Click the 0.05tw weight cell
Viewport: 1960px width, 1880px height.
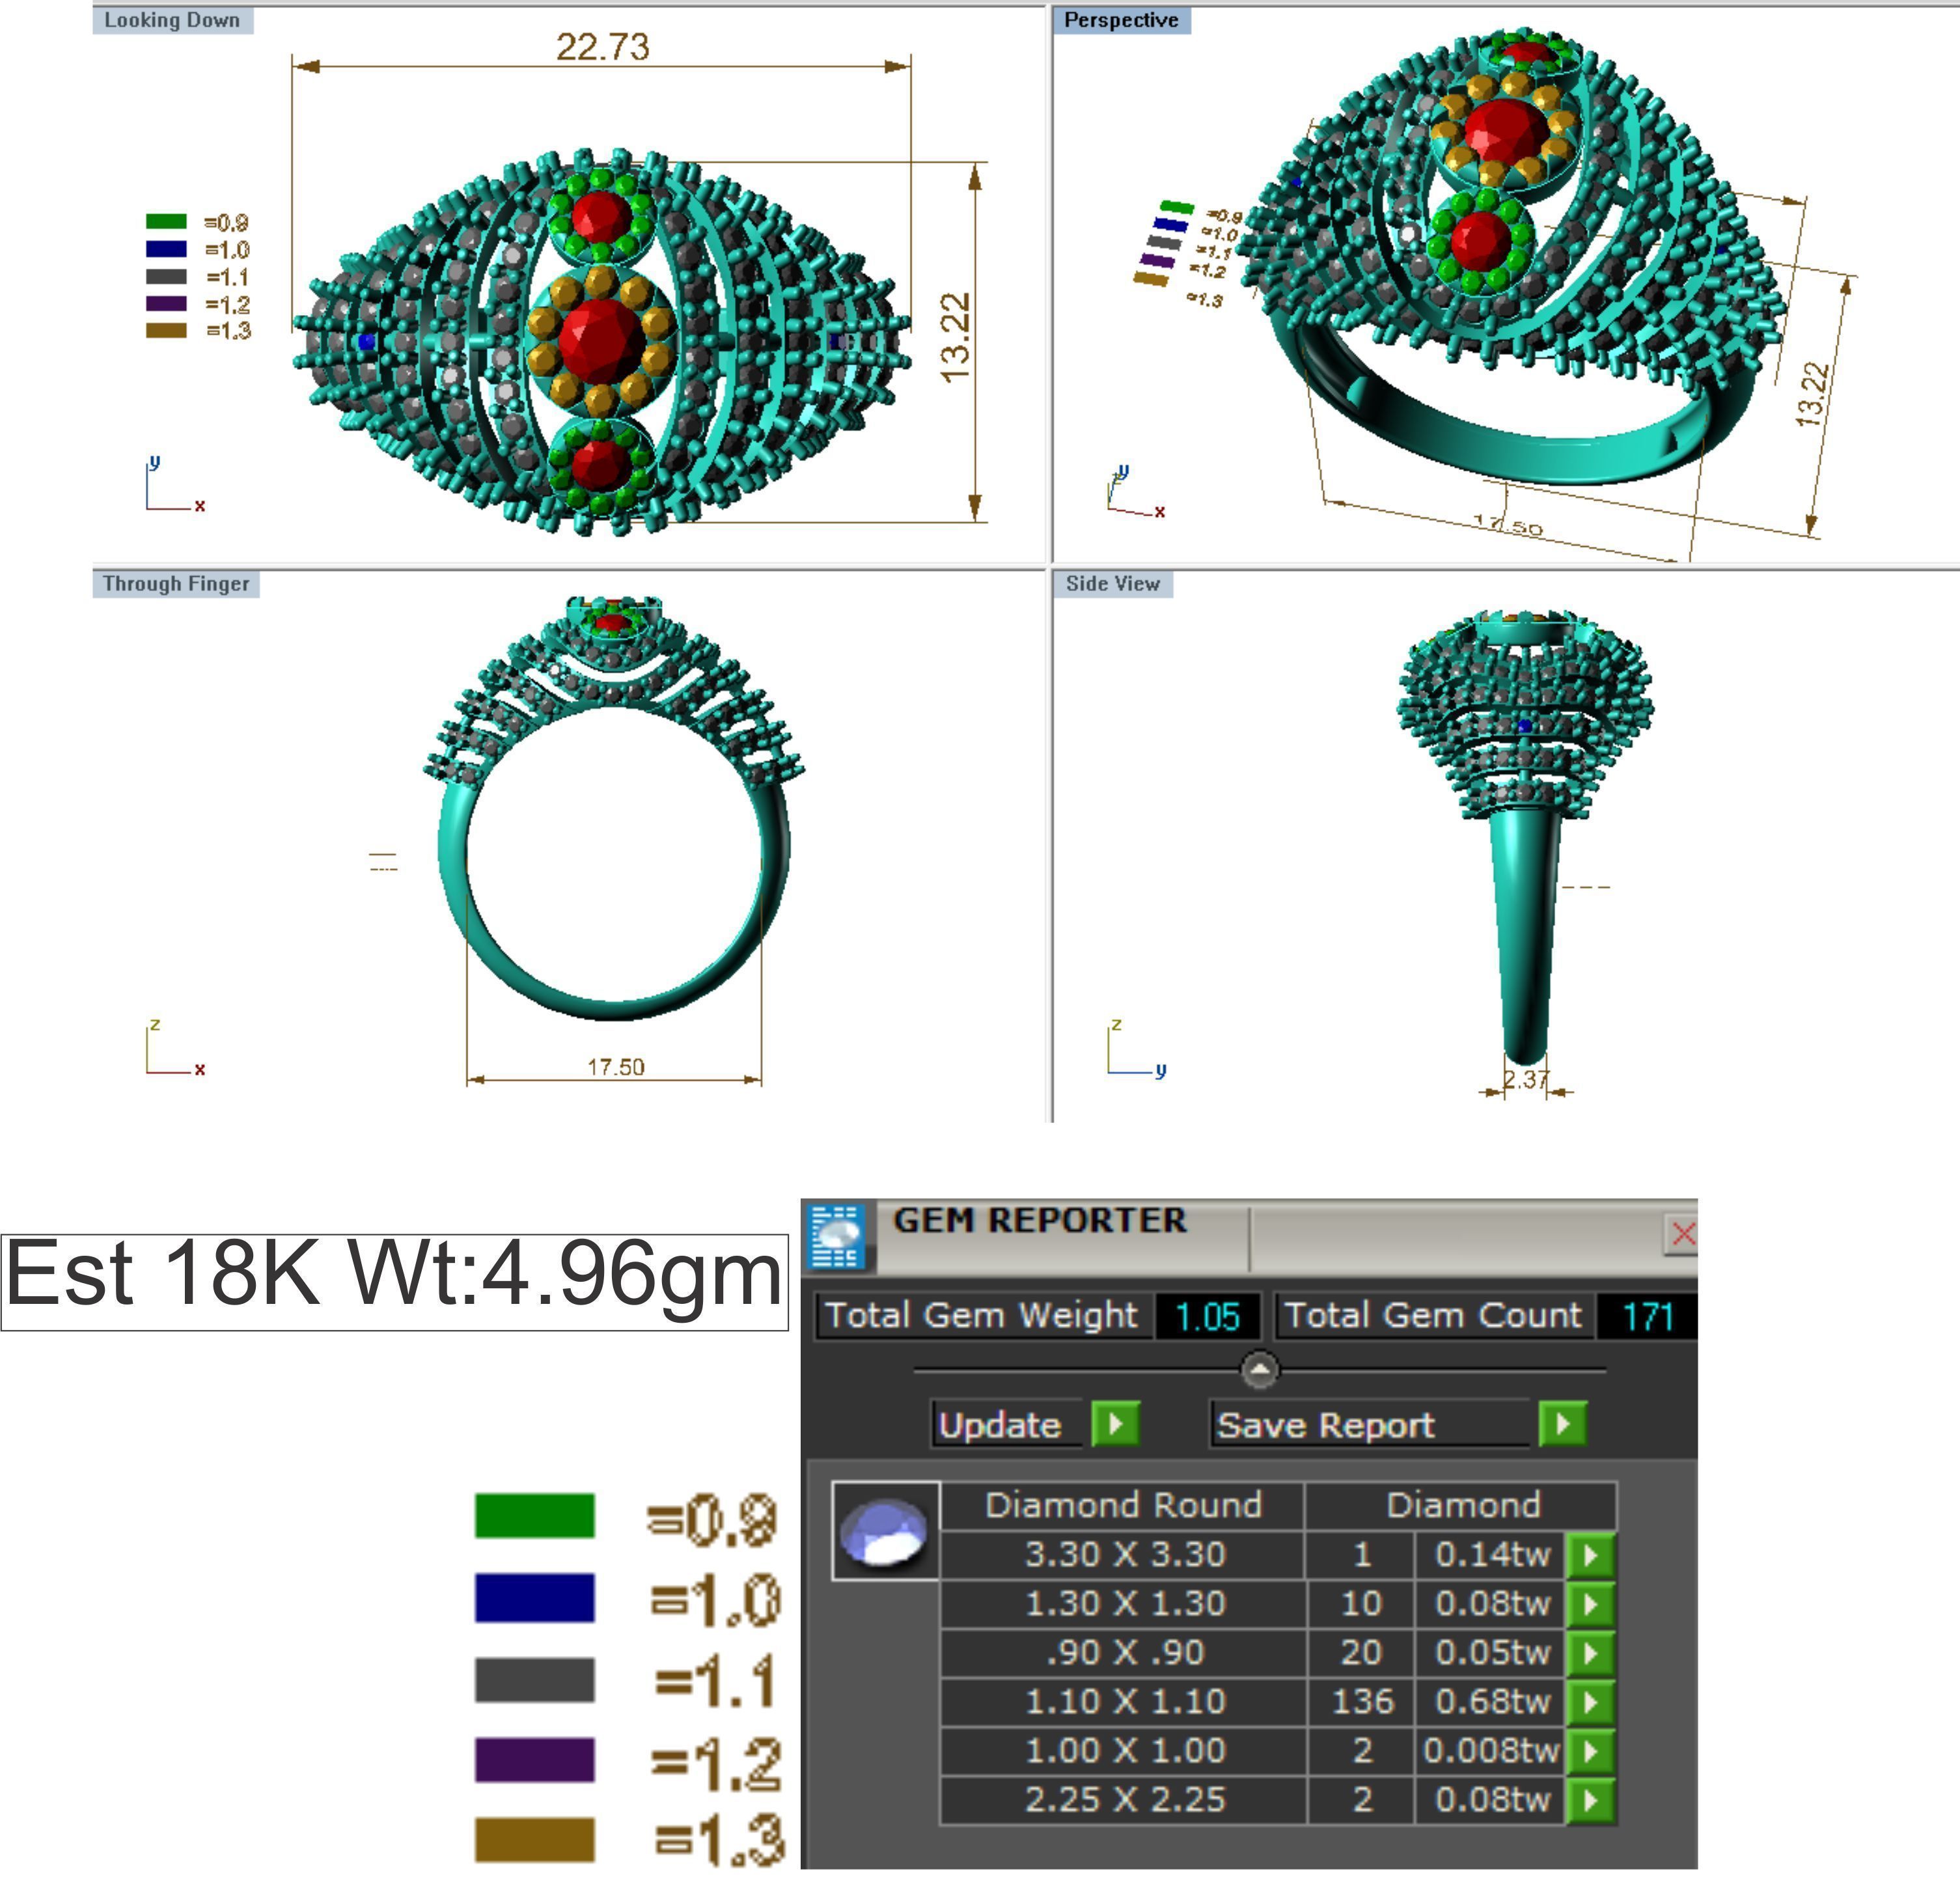[1491, 1652]
